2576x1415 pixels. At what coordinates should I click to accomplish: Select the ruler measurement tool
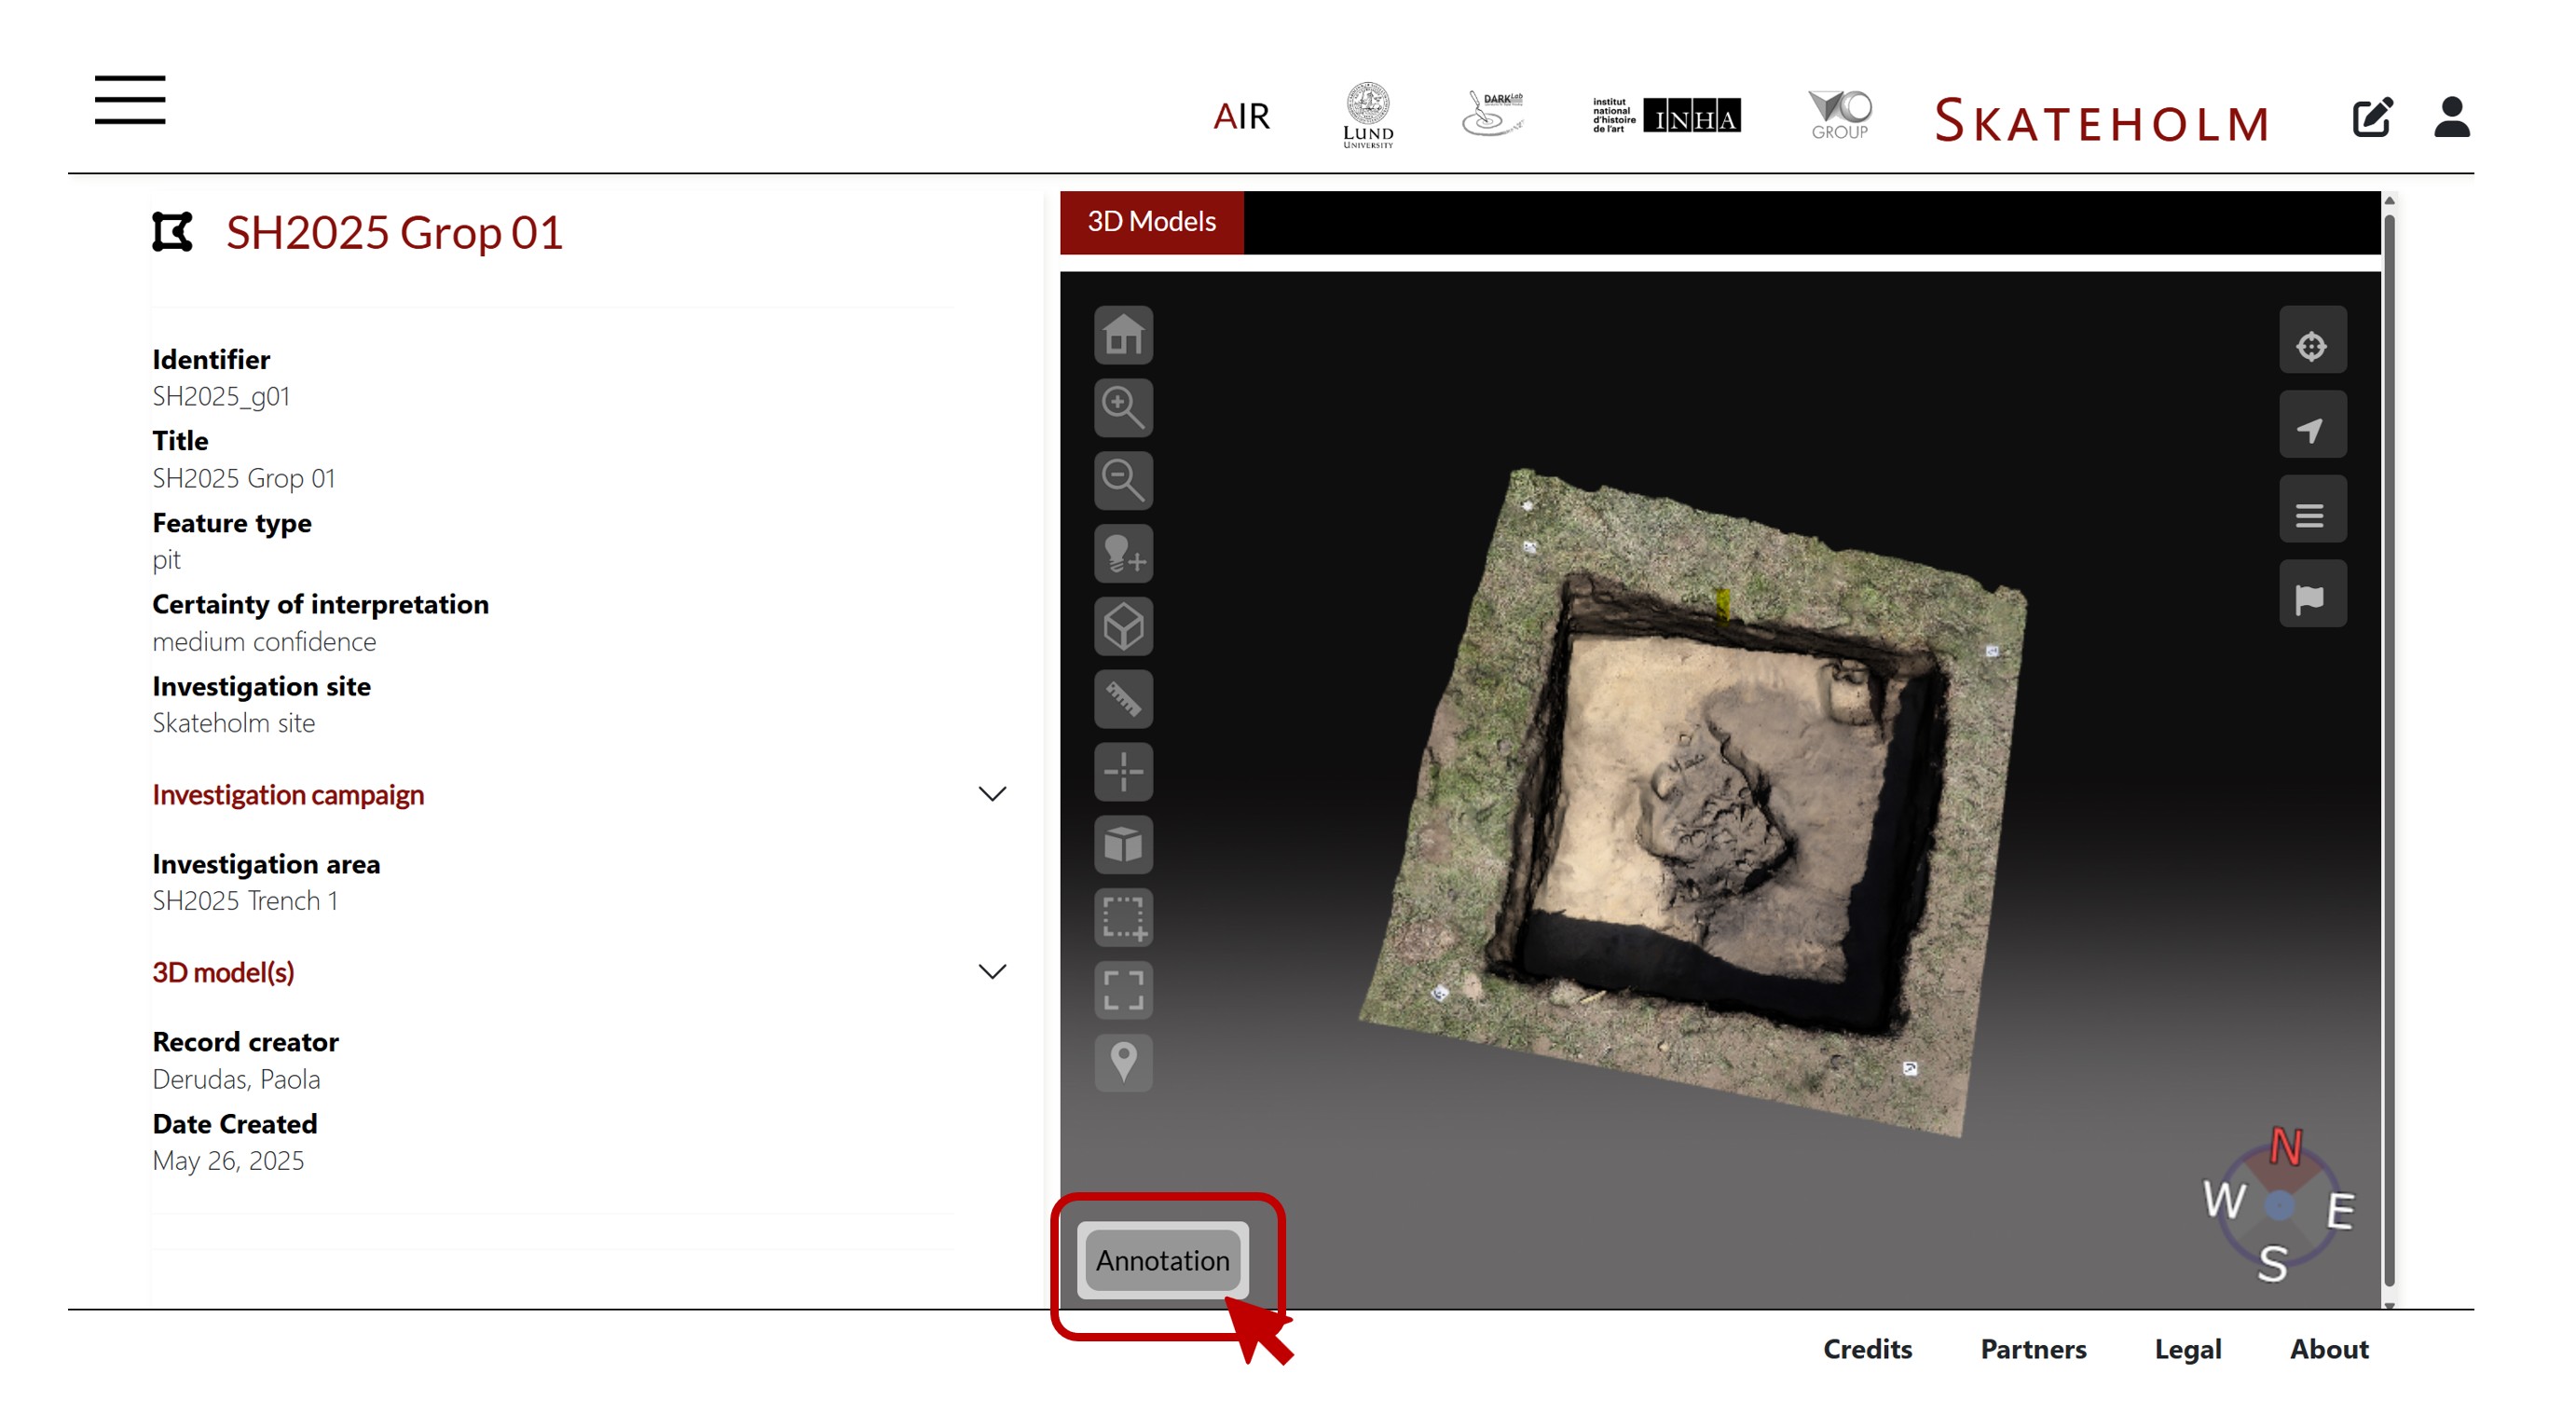pos(1123,699)
